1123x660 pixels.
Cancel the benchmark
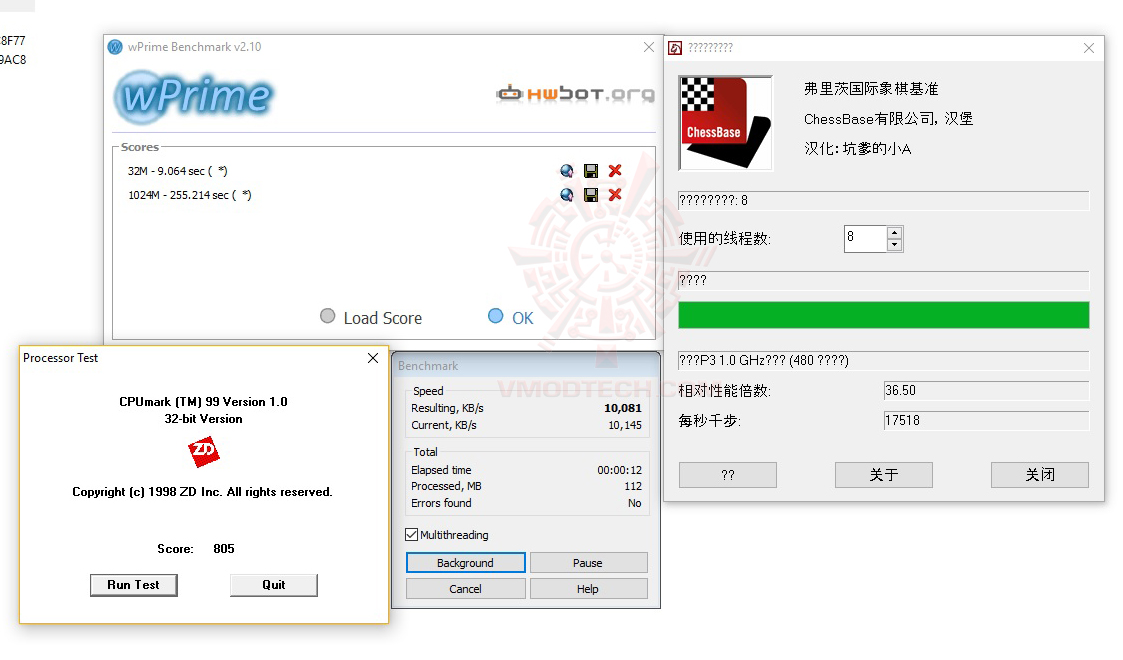tap(466, 588)
